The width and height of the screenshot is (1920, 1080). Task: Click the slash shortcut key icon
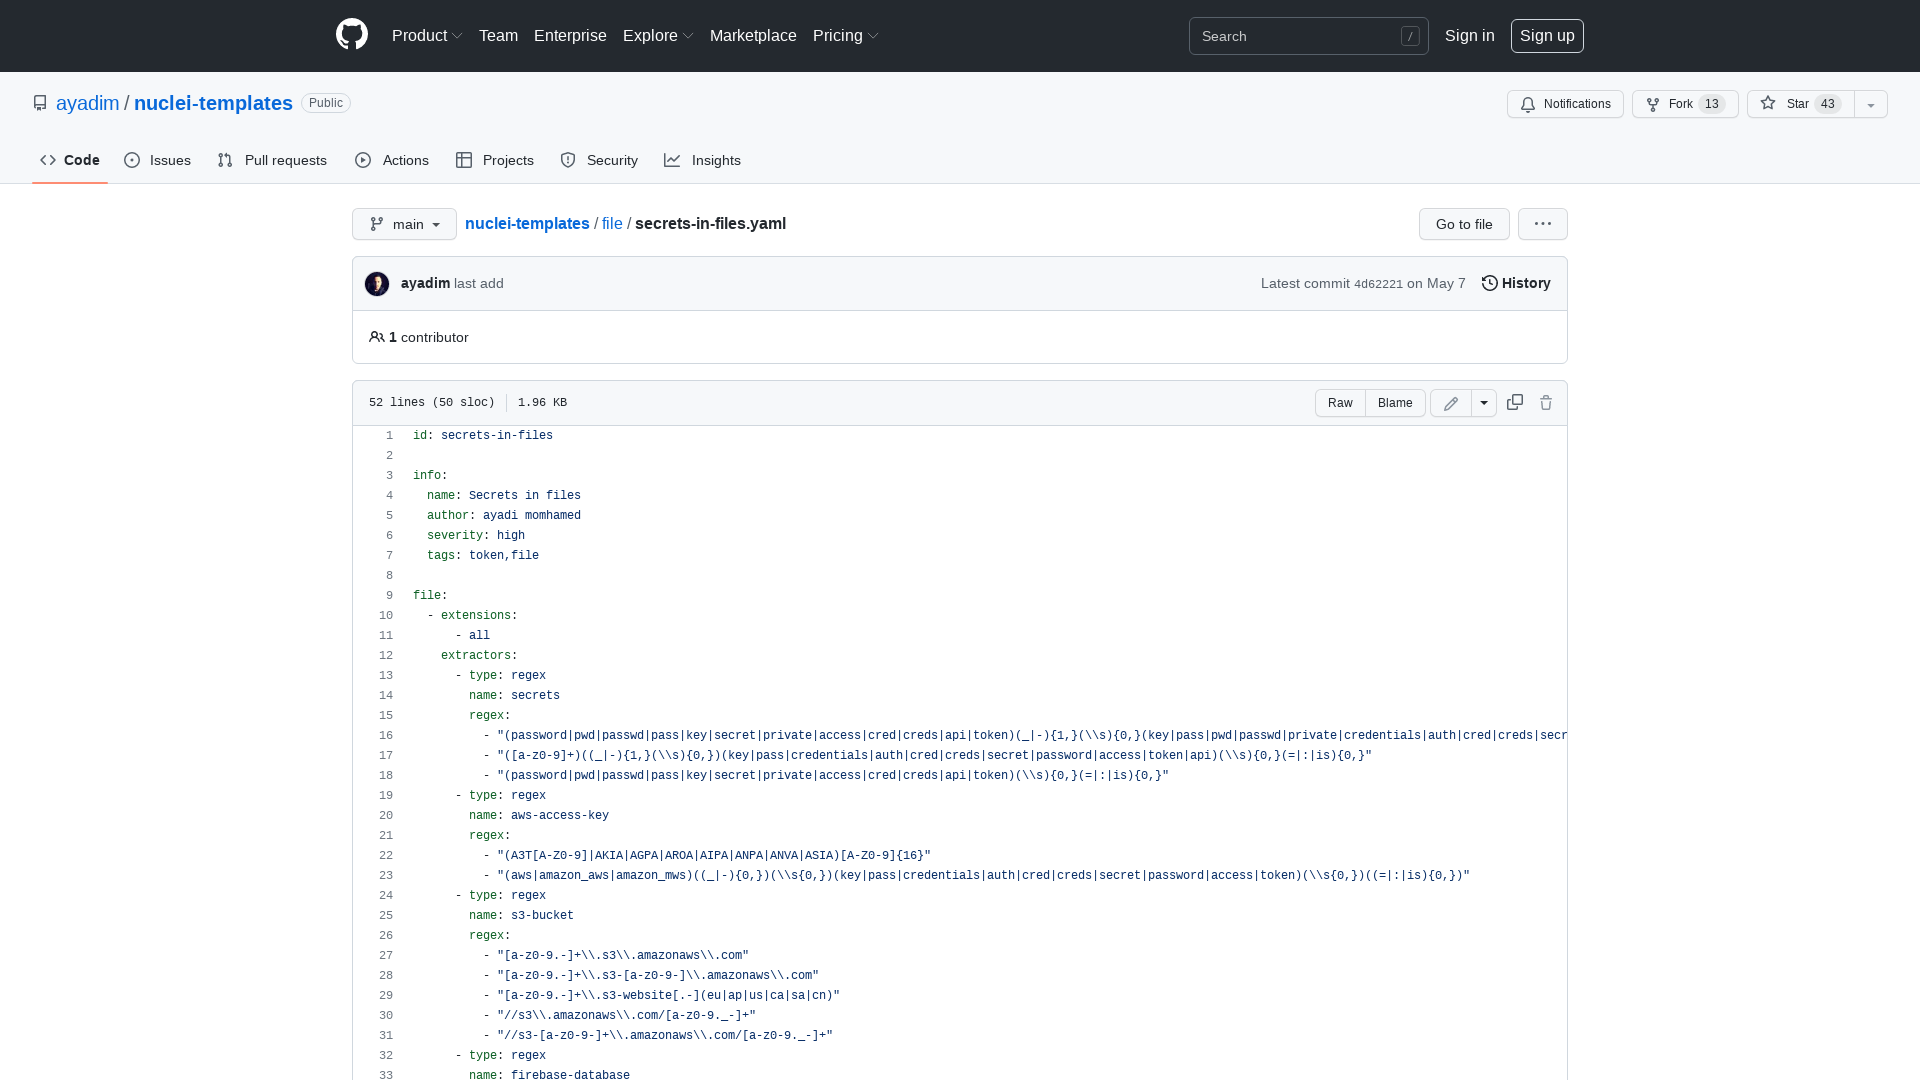pyautogui.click(x=1410, y=36)
